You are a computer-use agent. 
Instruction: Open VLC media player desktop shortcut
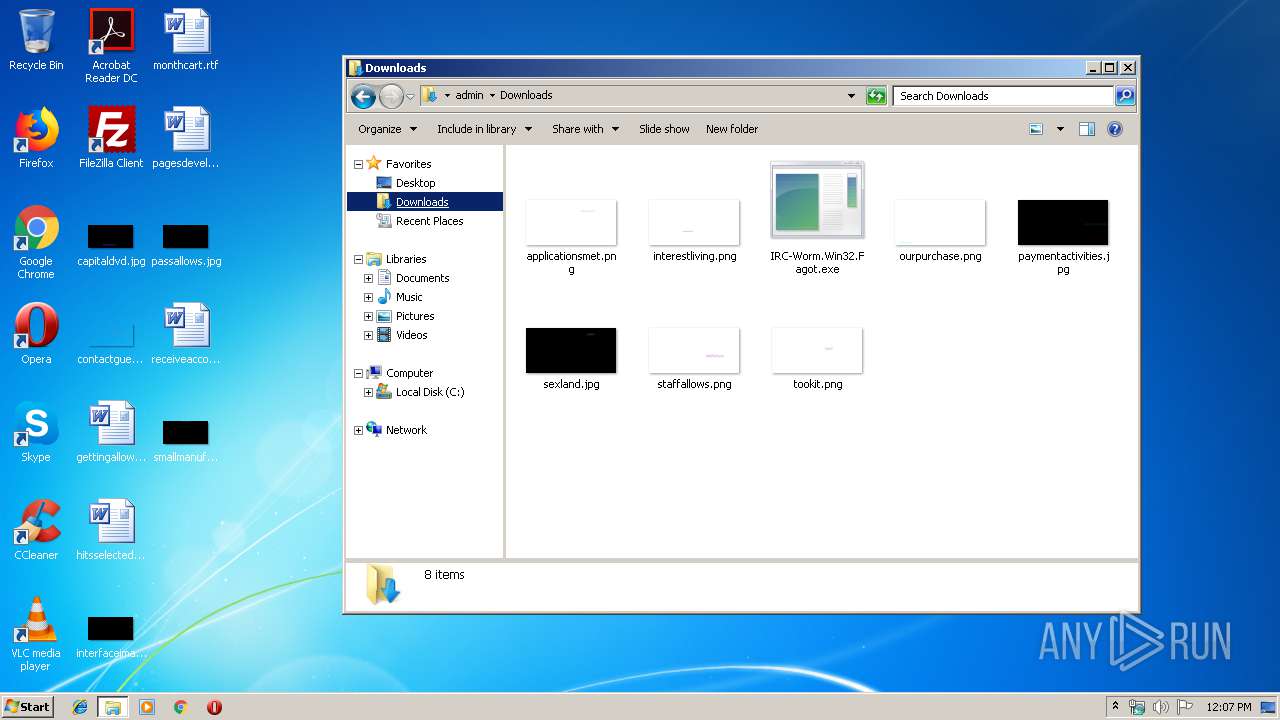(x=36, y=634)
